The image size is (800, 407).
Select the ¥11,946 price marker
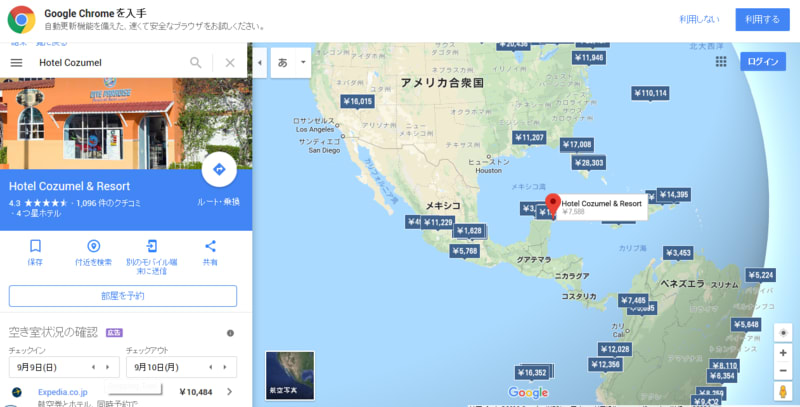[x=589, y=58]
